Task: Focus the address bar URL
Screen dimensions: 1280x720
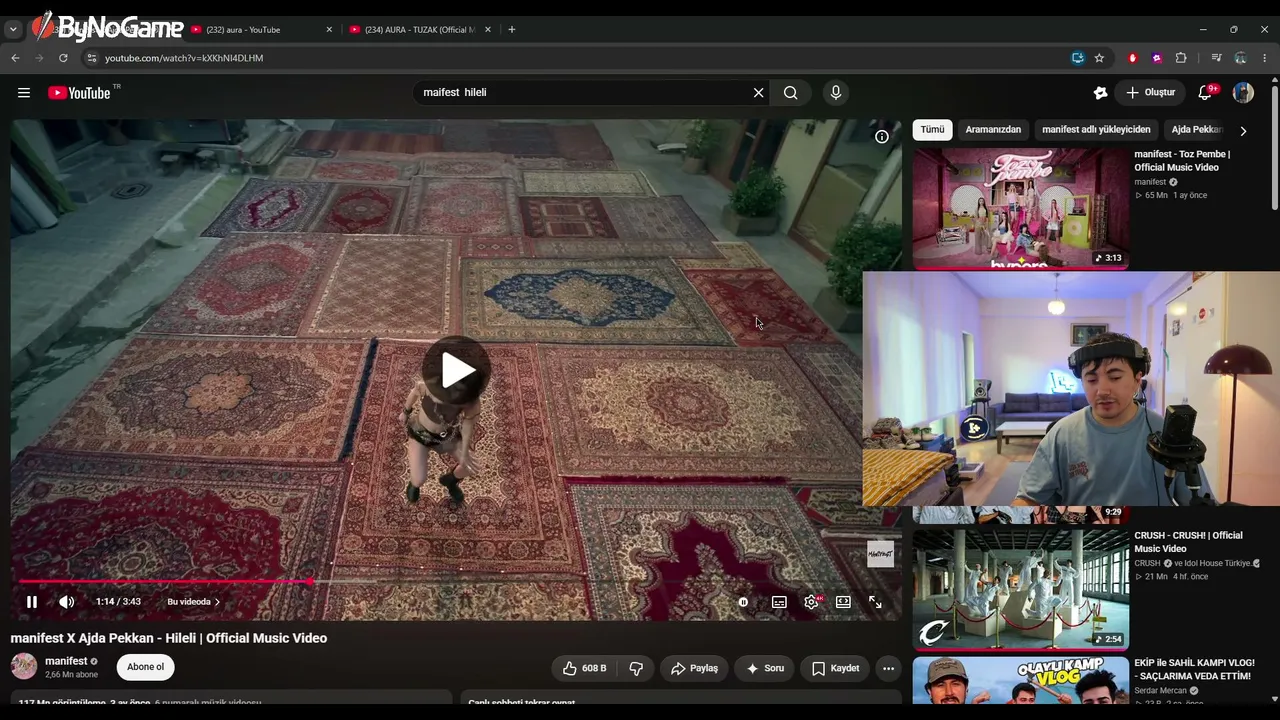Action: pos(184,58)
